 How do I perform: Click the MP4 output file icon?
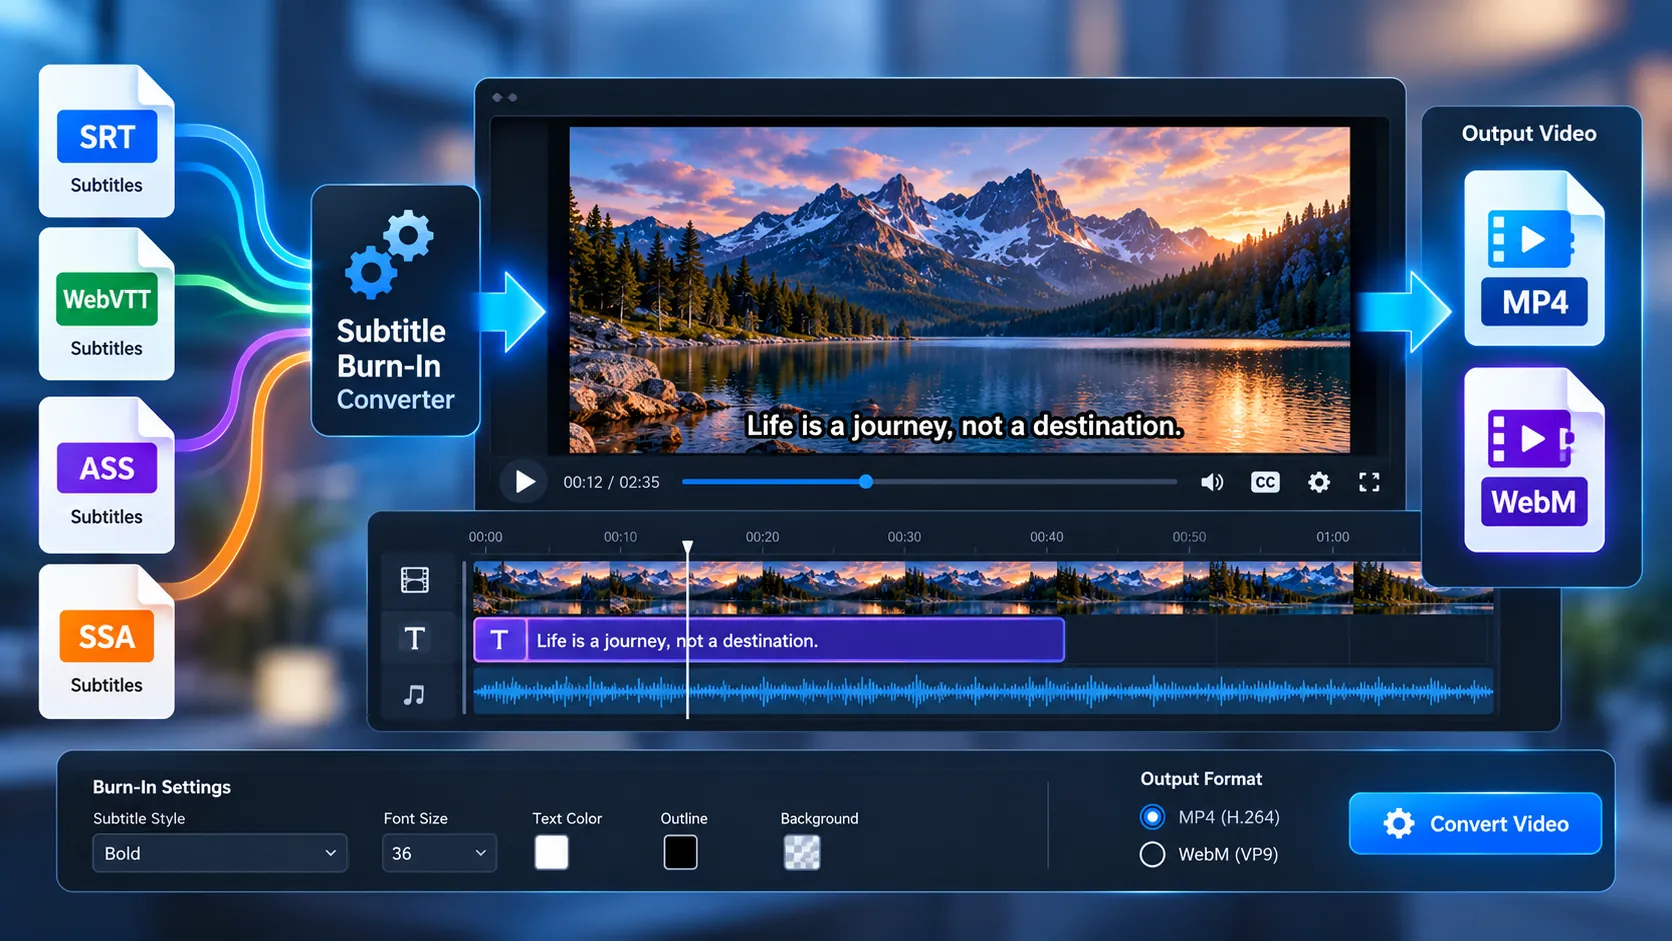coord(1535,258)
